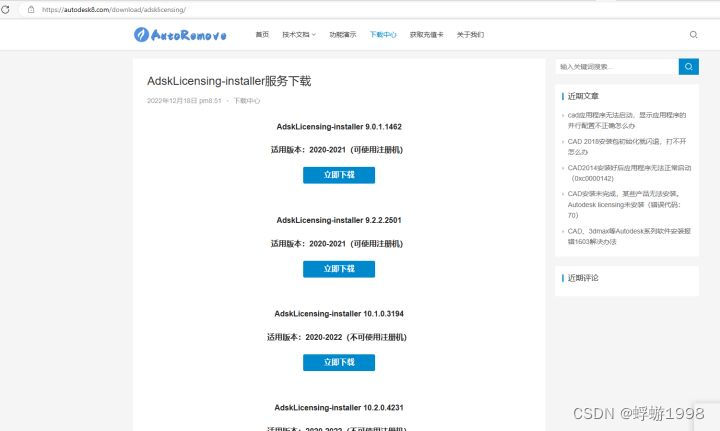Click the text AdskLicensing-installer 10.1.0.3194
The image size is (720, 431).
(339, 314)
